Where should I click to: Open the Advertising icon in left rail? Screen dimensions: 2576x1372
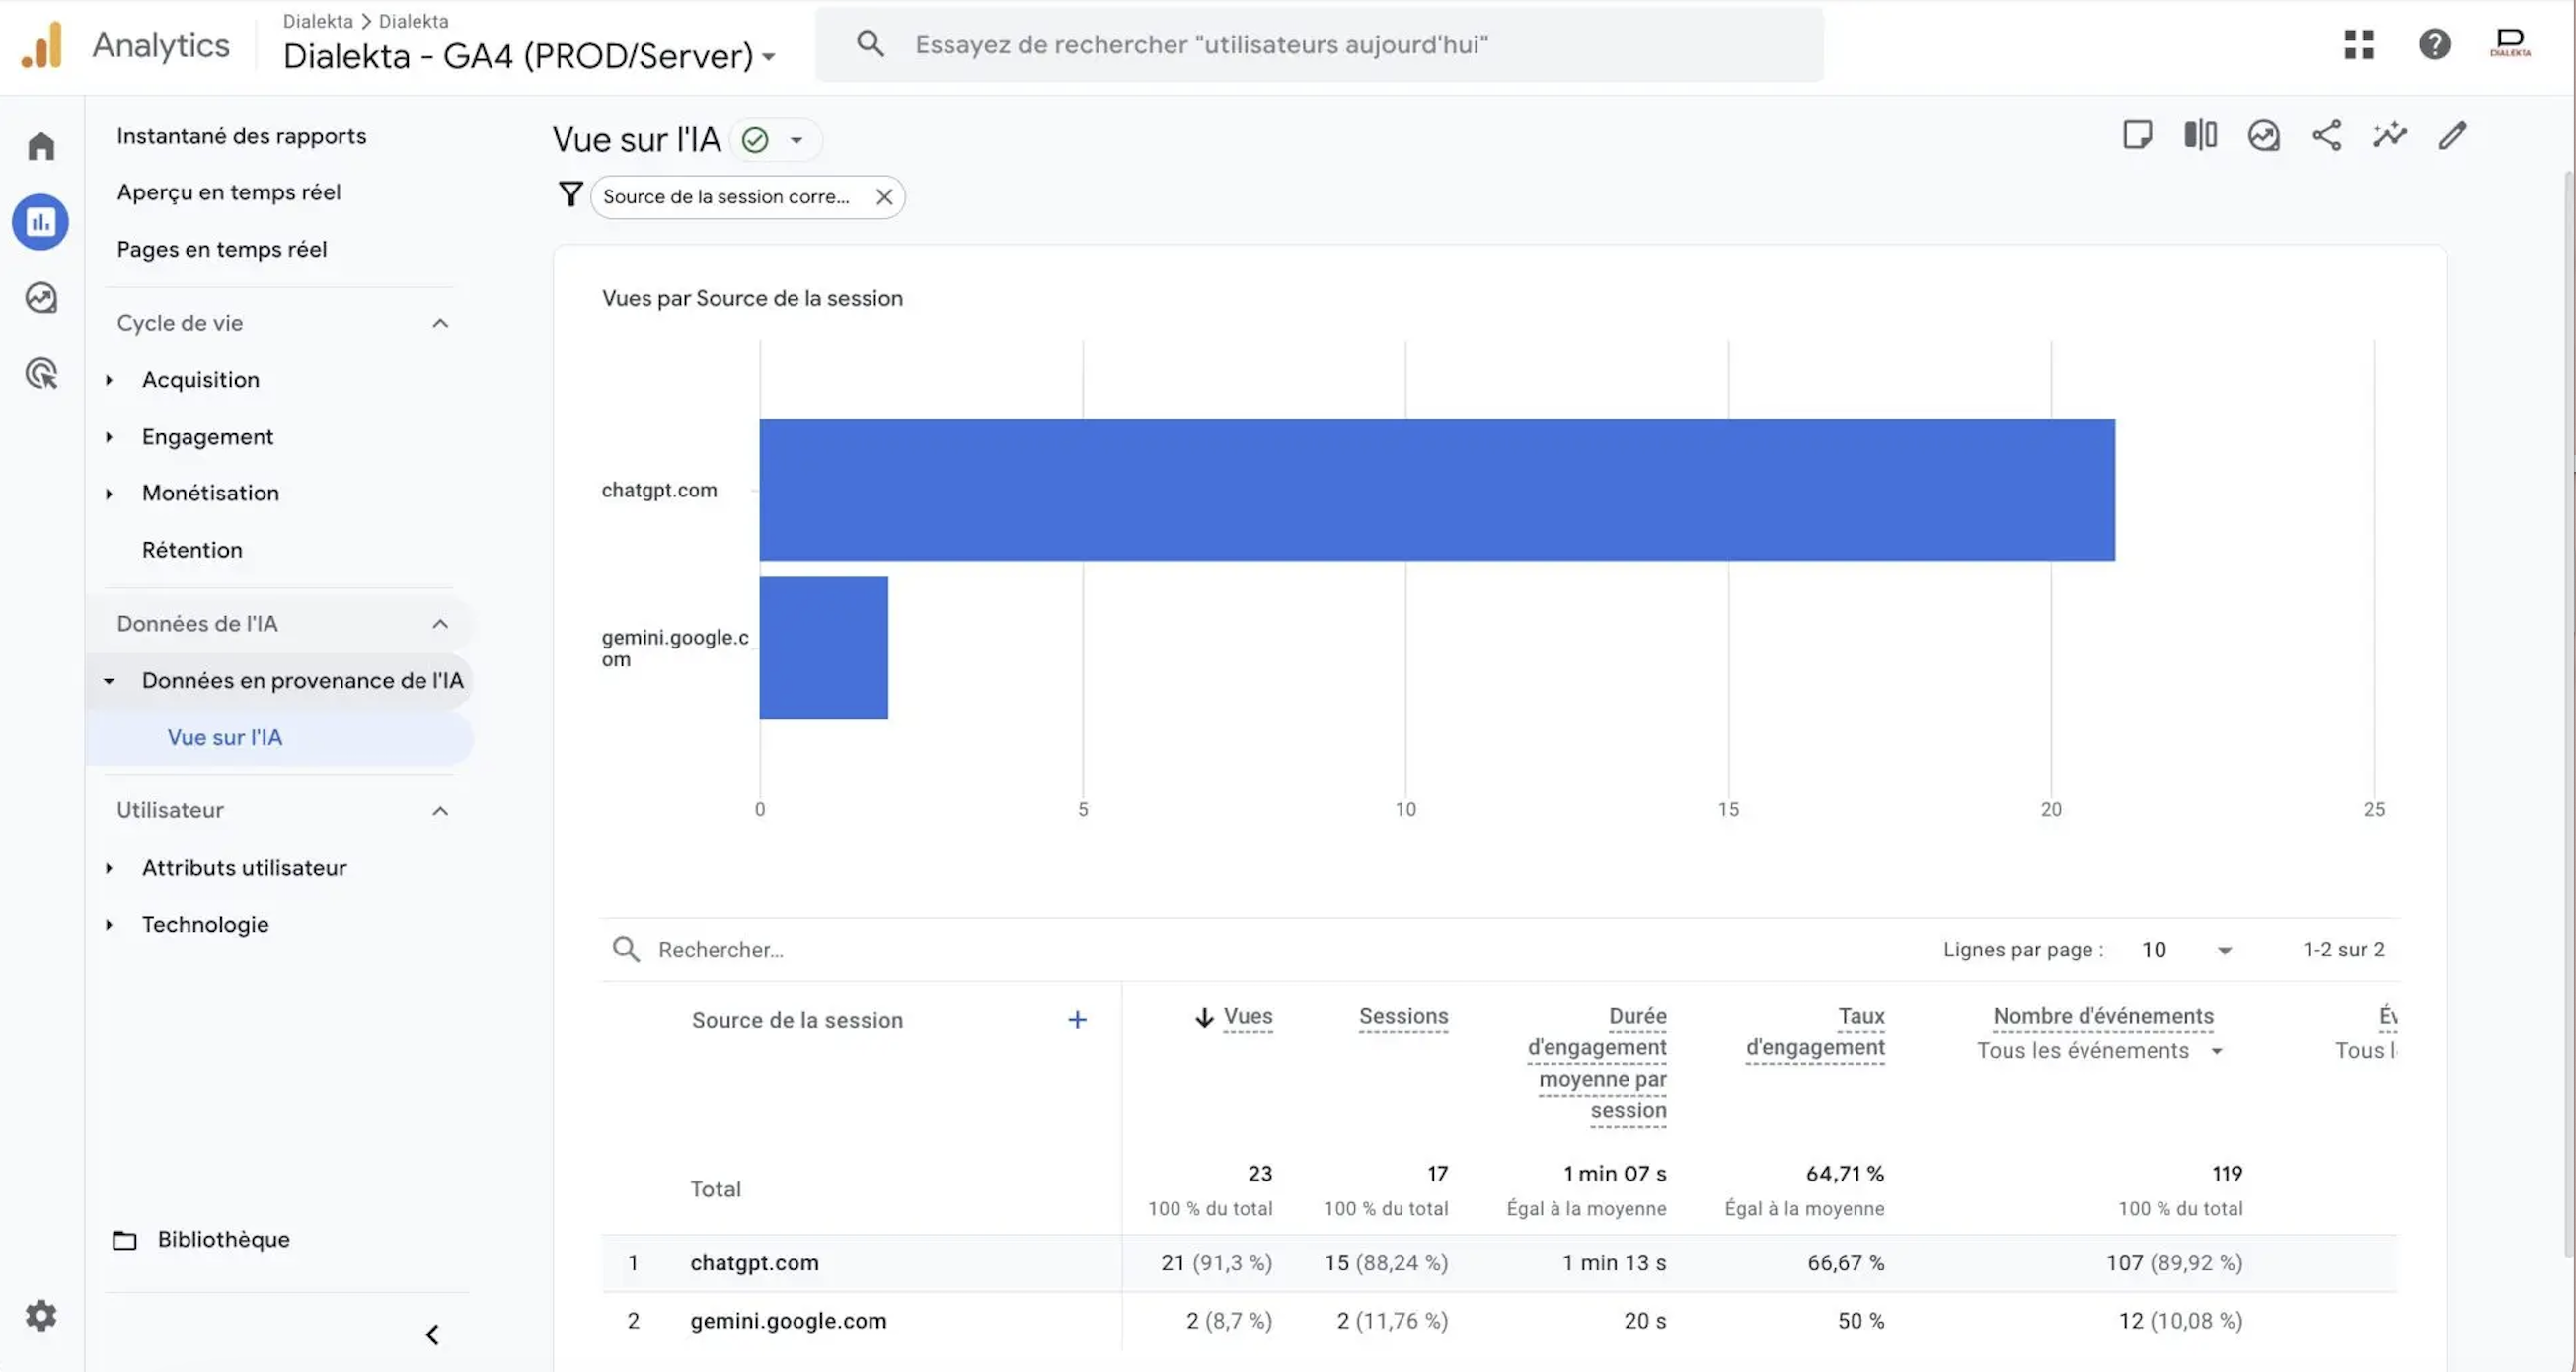click(41, 374)
